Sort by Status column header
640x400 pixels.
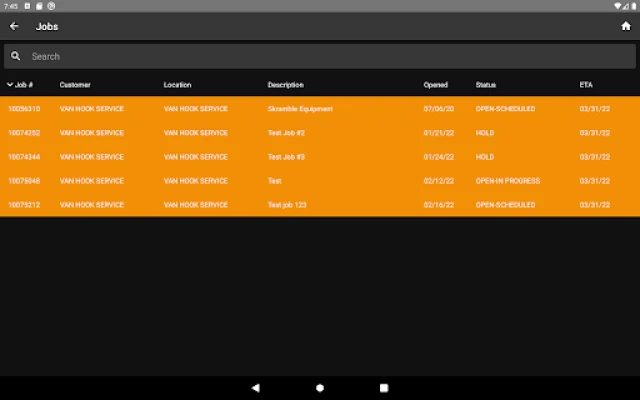click(x=485, y=85)
